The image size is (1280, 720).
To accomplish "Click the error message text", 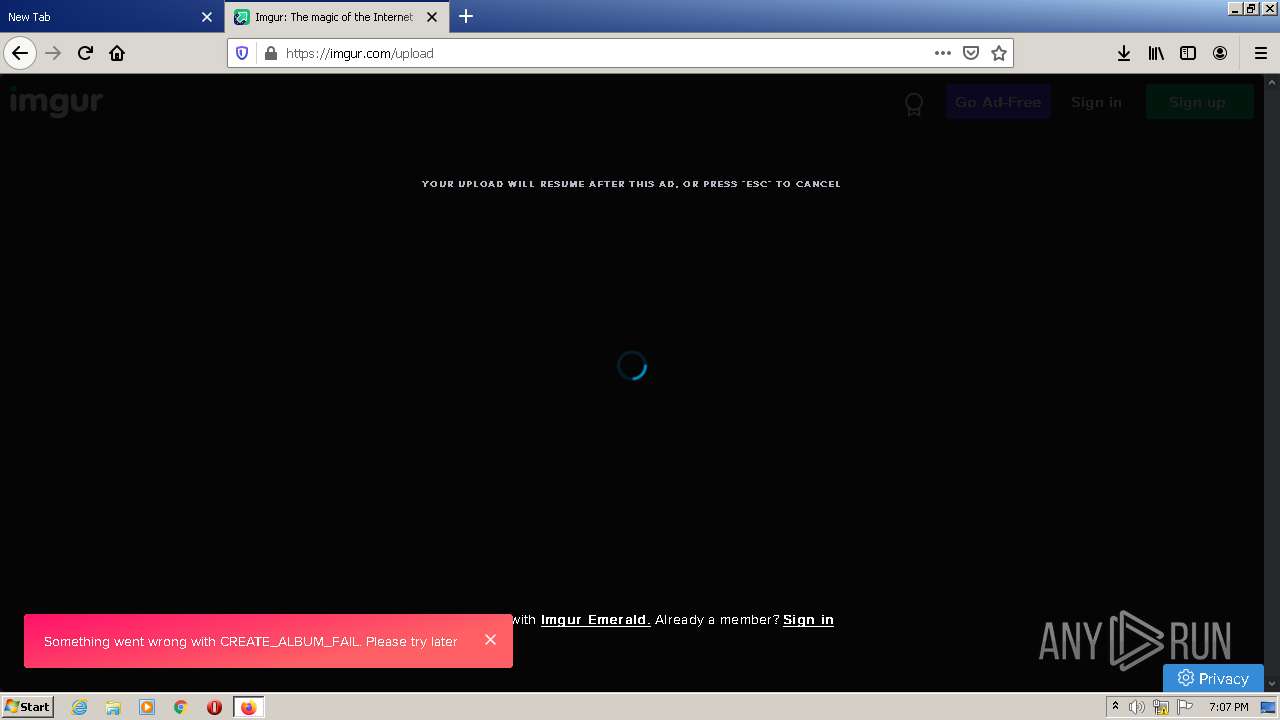I will (250, 642).
